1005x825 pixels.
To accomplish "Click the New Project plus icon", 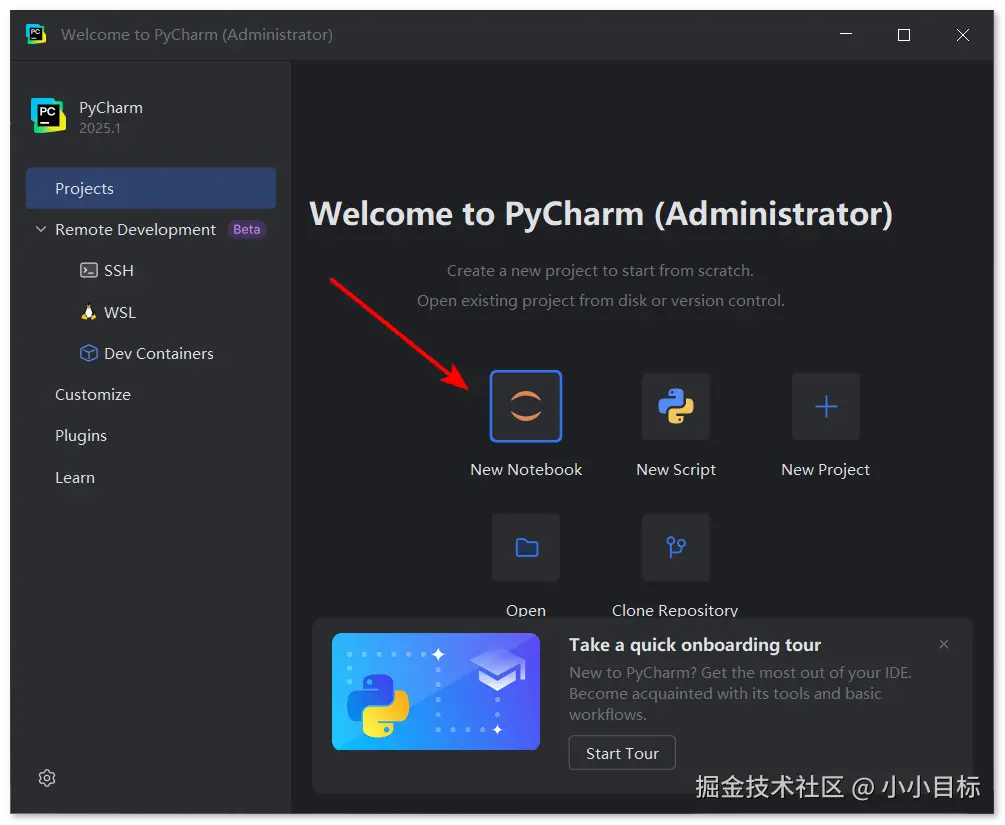I will pos(826,406).
